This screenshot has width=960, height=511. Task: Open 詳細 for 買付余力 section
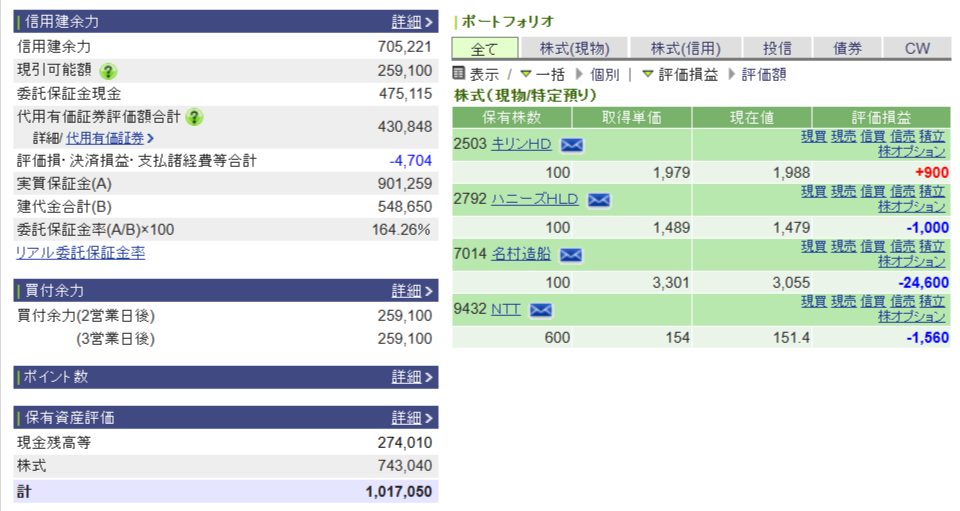point(412,291)
